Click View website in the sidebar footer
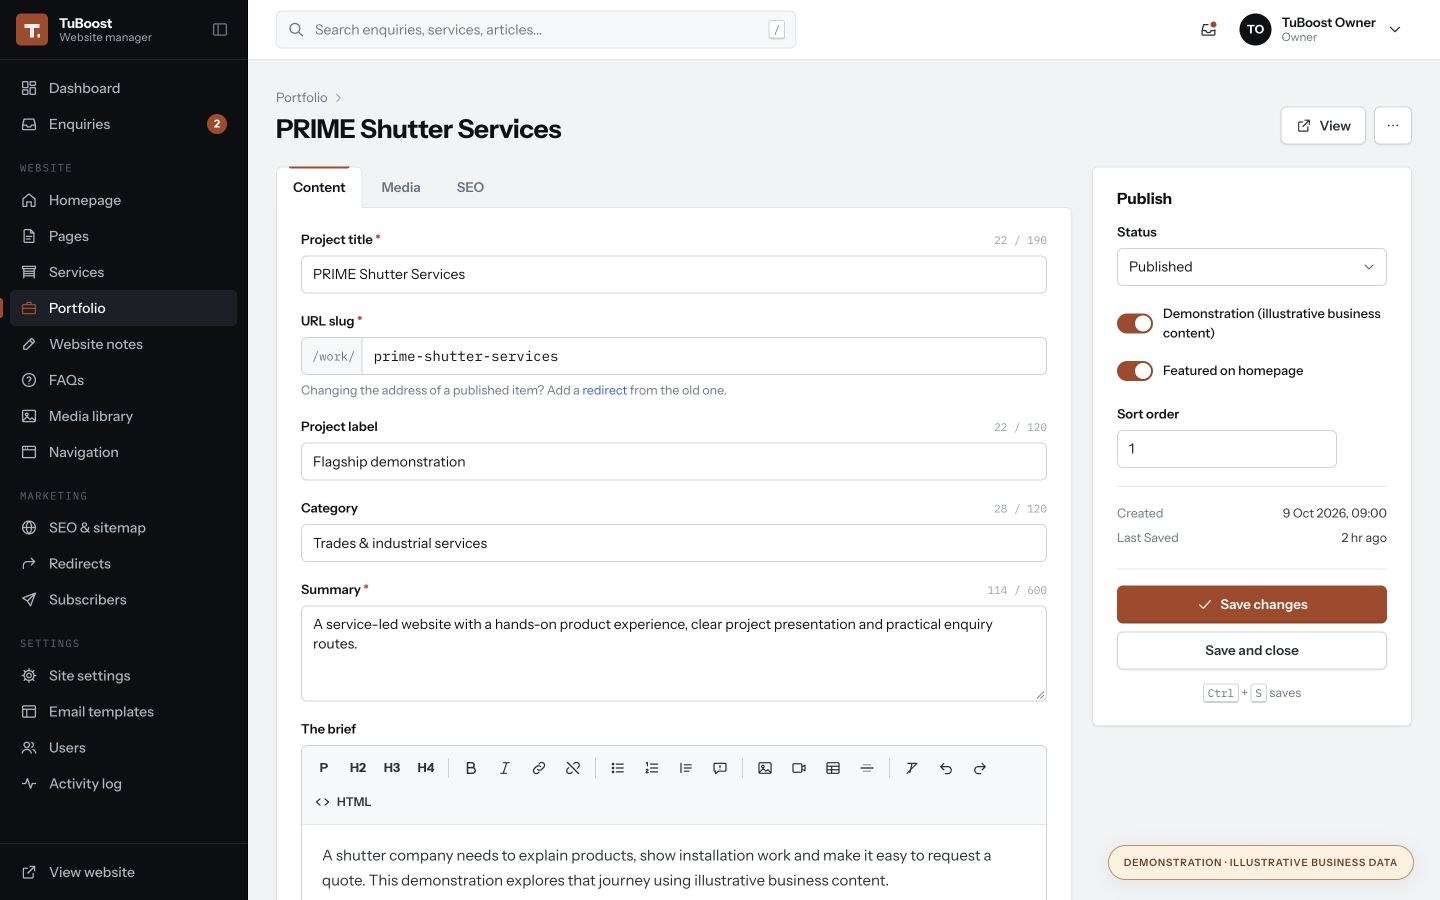This screenshot has width=1440, height=900. 124,872
